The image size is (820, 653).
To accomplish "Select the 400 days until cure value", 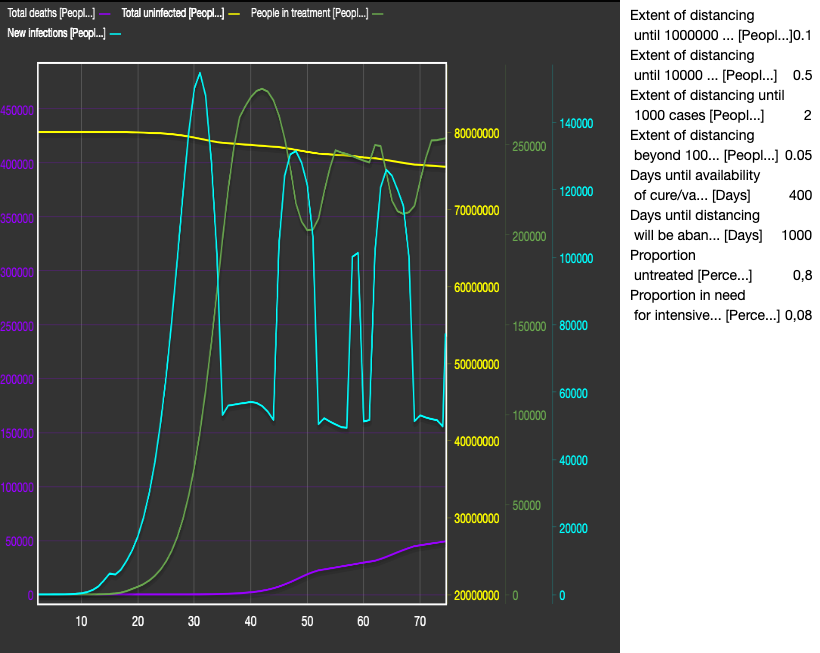I will coord(800,195).
